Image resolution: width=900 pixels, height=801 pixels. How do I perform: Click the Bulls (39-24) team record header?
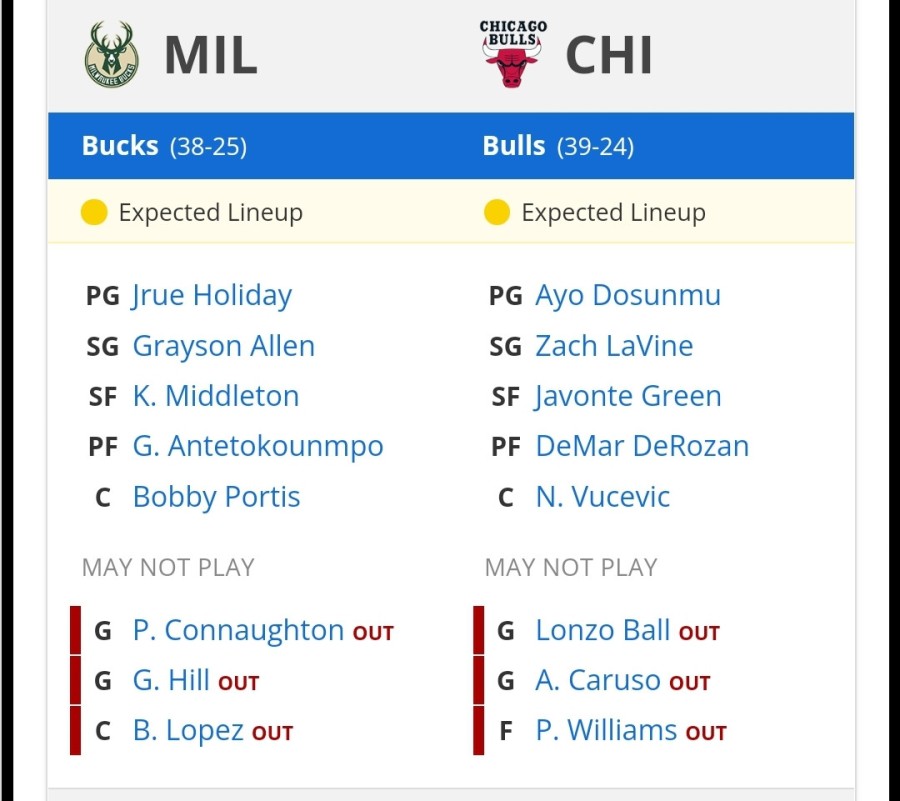click(x=558, y=146)
